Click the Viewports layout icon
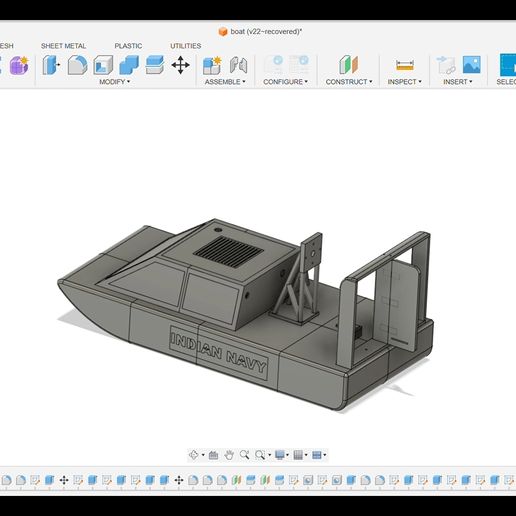 point(316,455)
